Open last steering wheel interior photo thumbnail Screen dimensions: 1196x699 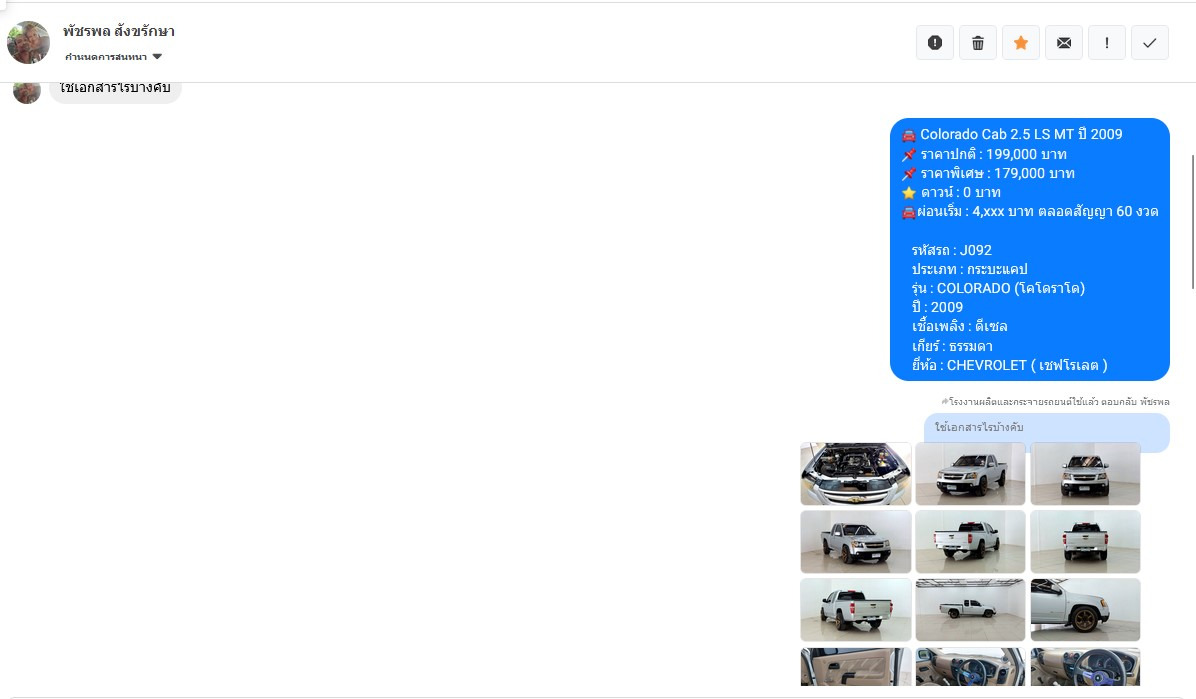point(1085,666)
